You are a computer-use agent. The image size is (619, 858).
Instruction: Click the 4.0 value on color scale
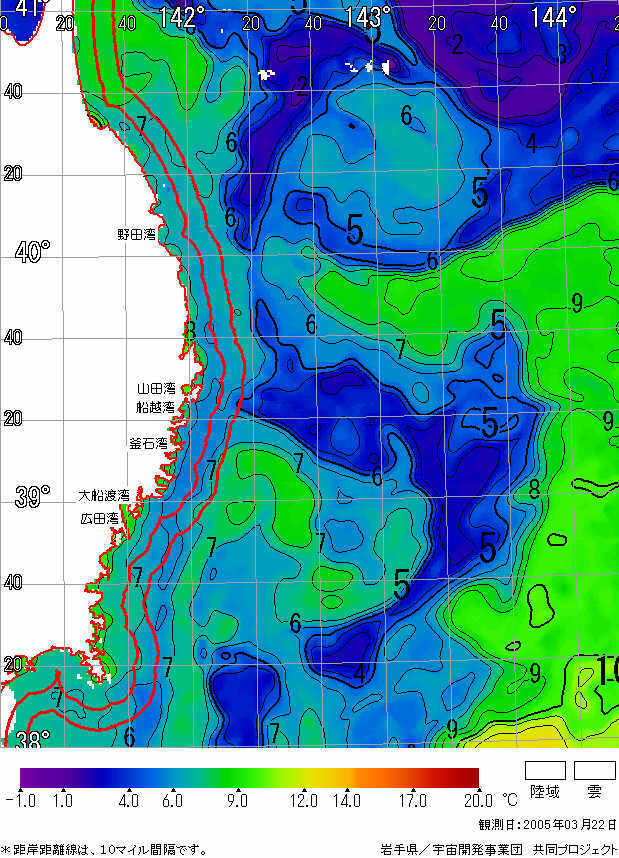click(129, 801)
